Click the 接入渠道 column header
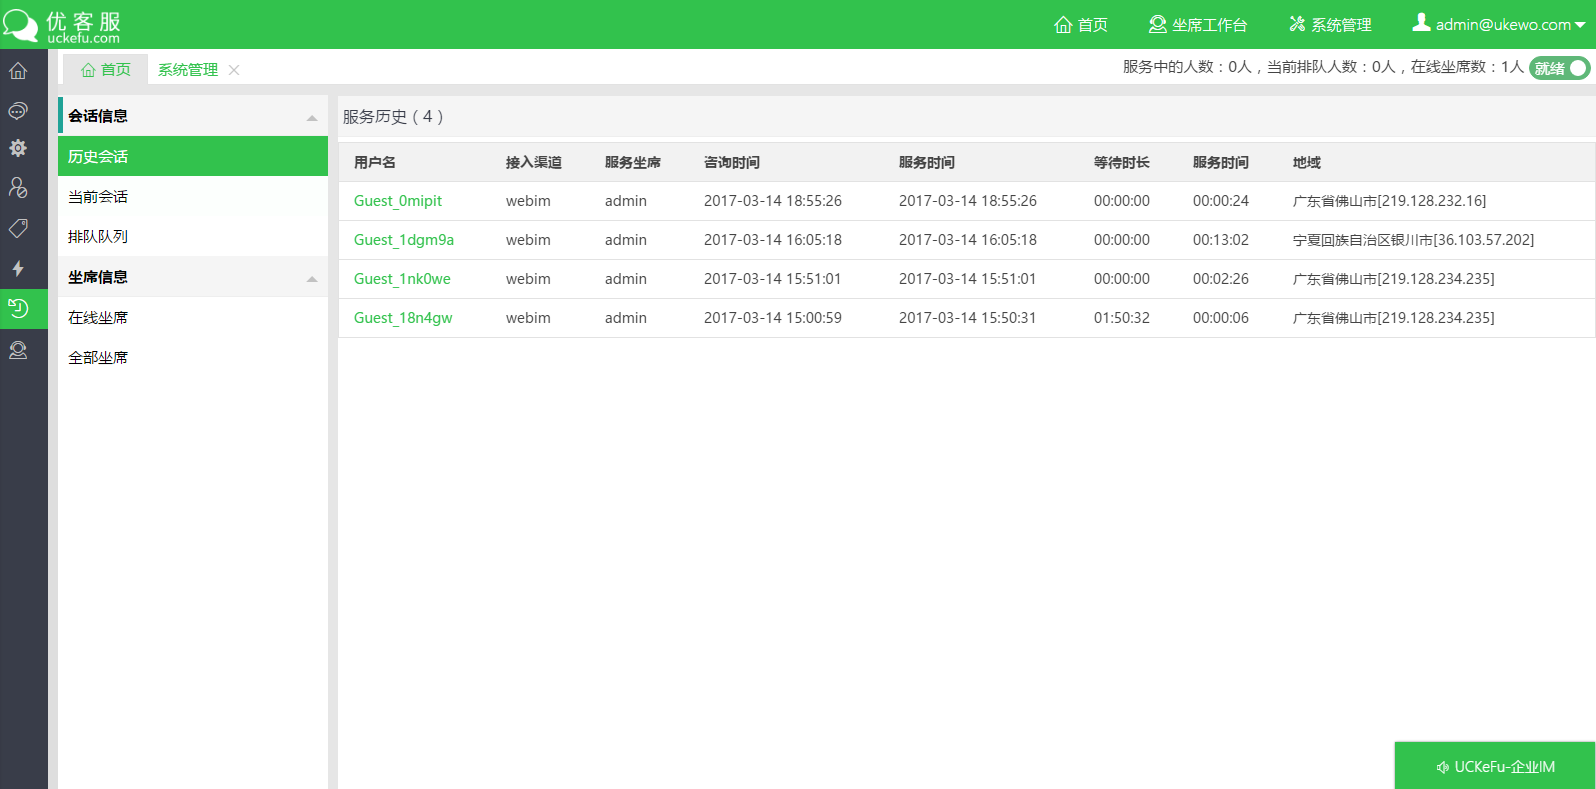The height and width of the screenshot is (789, 1596). pyautogui.click(x=534, y=162)
